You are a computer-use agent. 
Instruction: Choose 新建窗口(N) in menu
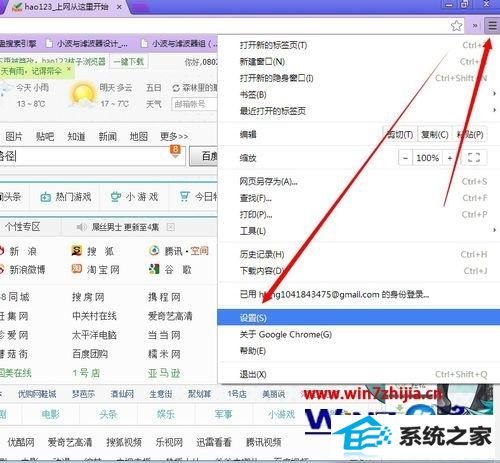click(359, 62)
